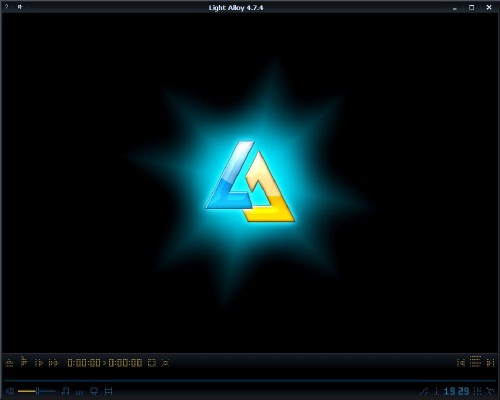Screen dimensions: 500x400
Task: Toggle the playlist panel list icon
Action: pos(475,361)
